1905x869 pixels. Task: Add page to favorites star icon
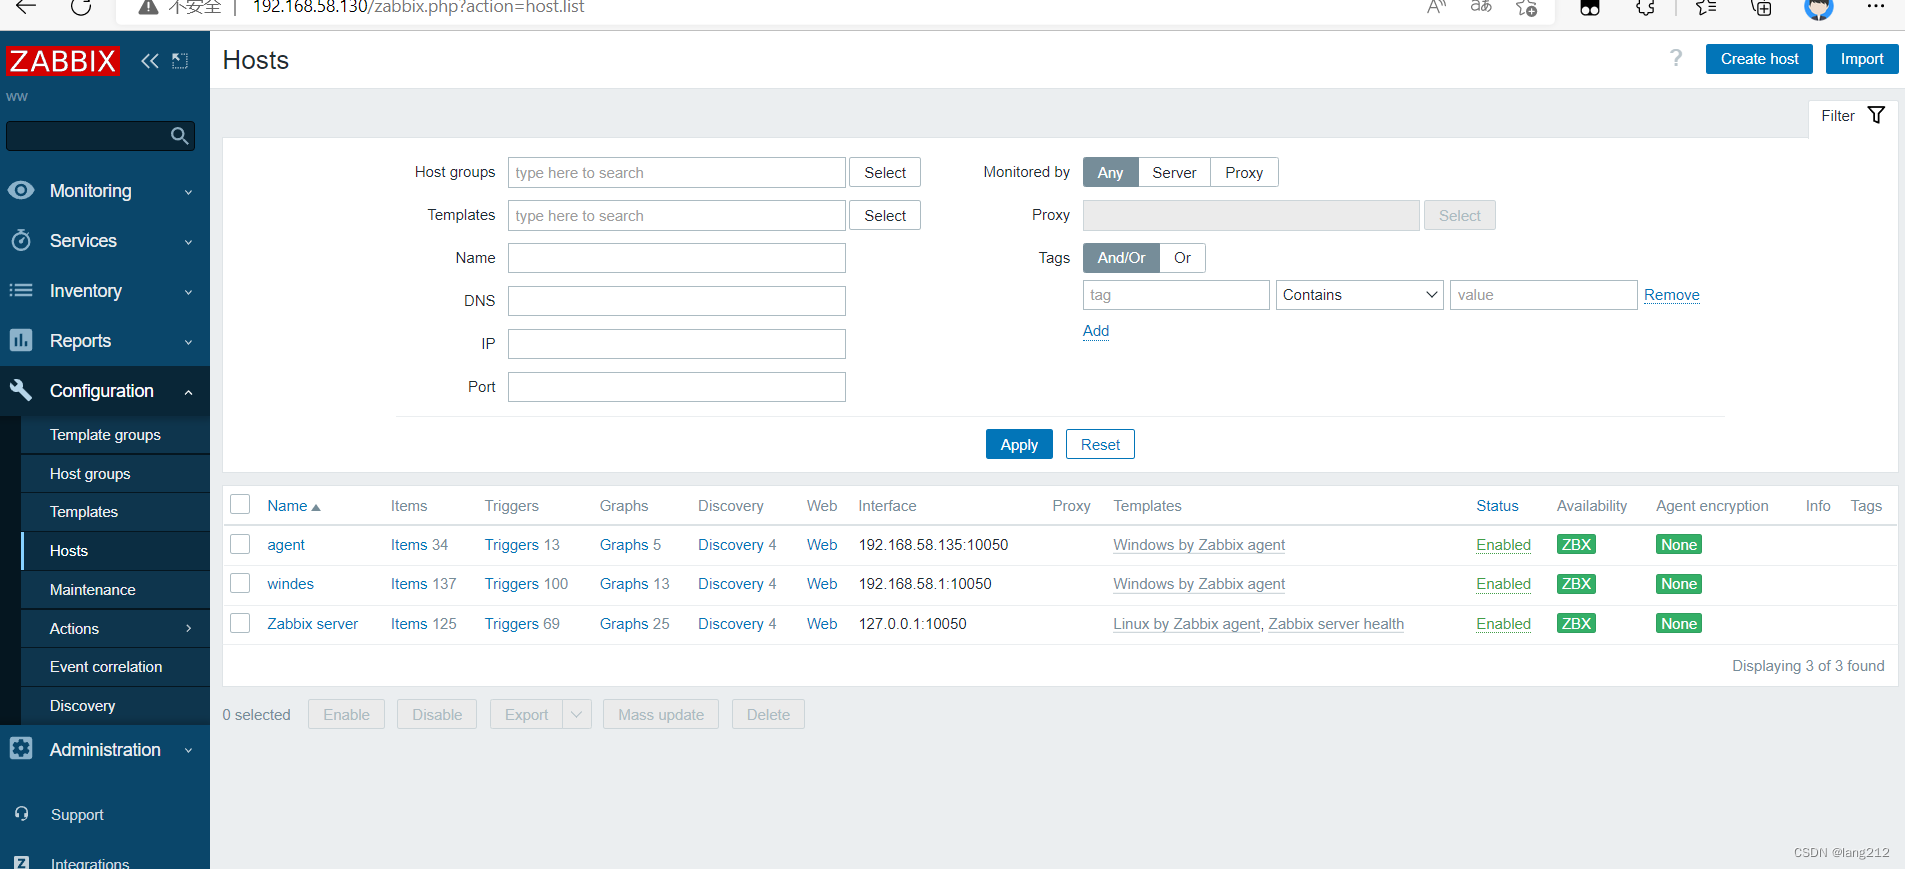click(1527, 8)
